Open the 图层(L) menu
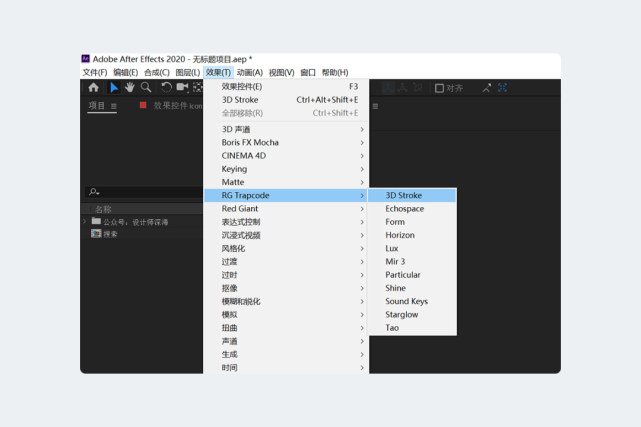Viewport: 641px width, 427px height. tap(188, 72)
